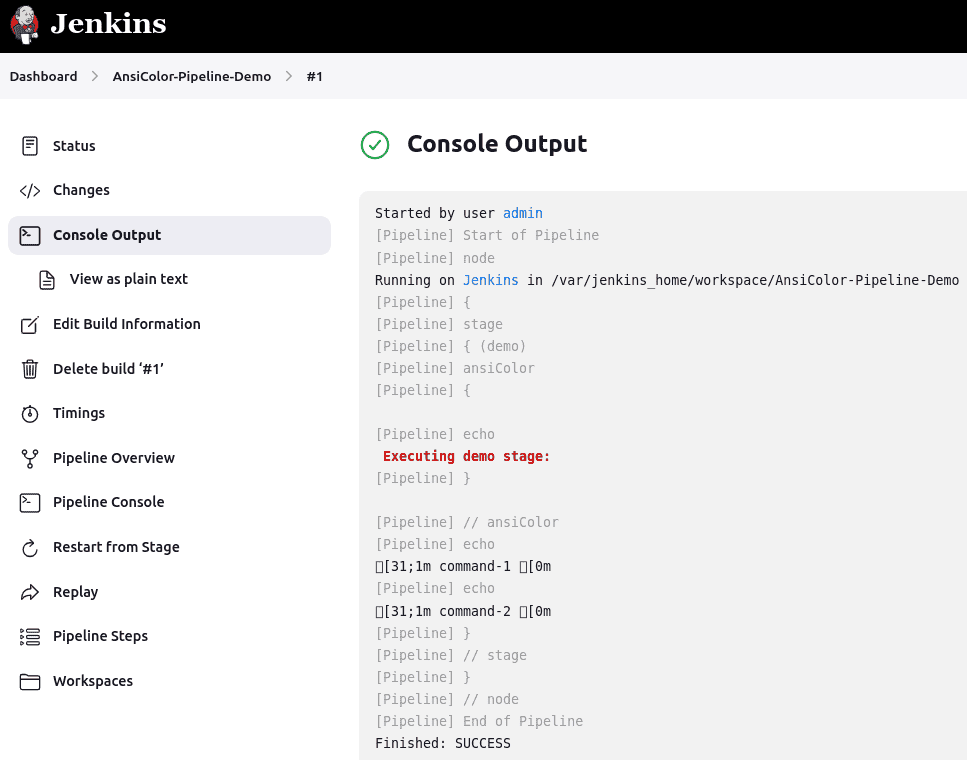Click the '[Pipeline] ansiColor' line
This screenshot has height=760, width=967.
click(455, 368)
